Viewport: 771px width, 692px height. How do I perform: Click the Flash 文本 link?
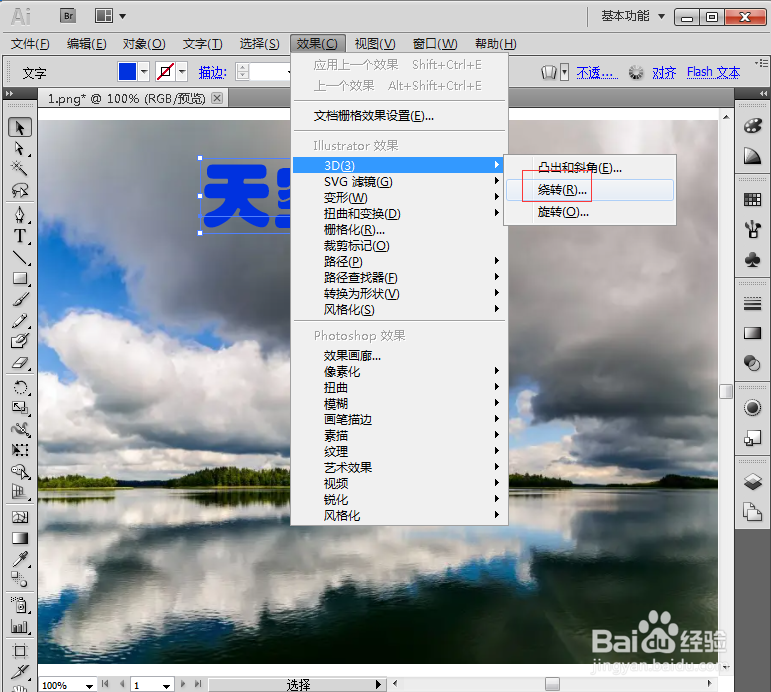click(713, 72)
